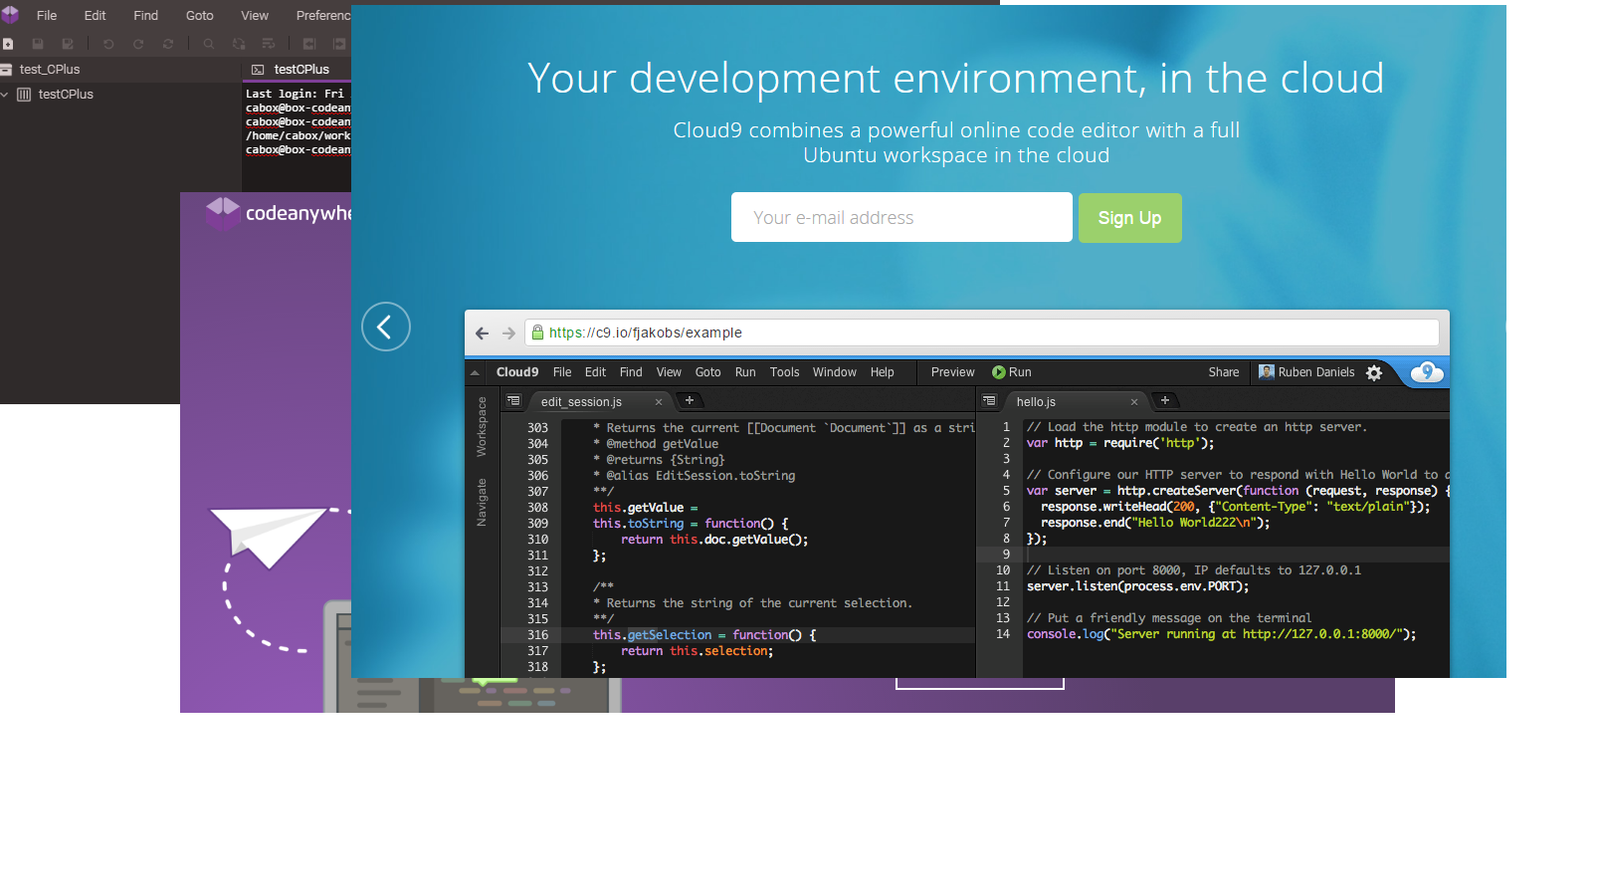The width and height of the screenshot is (1600, 896).
Task: Click the undo icon in Codeanywhere toolbar
Action: pyautogui.click(x=108, y=44)
